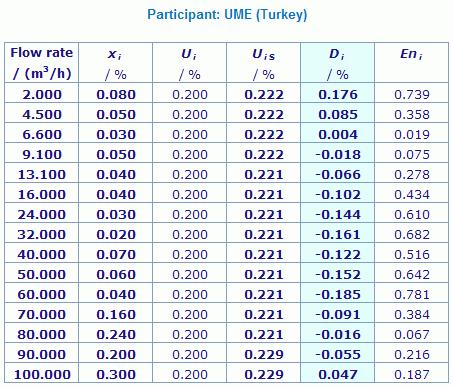Select the Eni value 0.781
Screen dimensions: 453x387
pyautogui.click(x=412, y=295)
